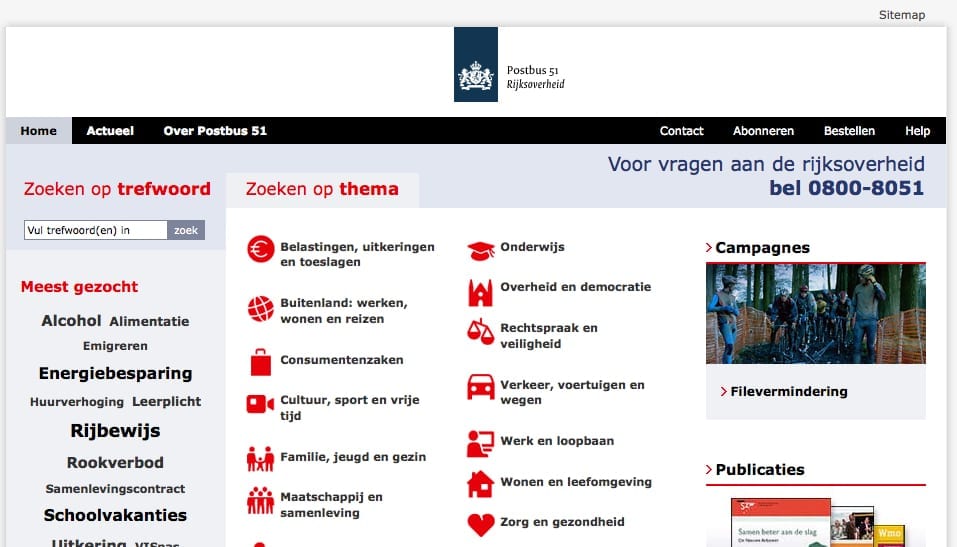Open the Bestellen menu item
The image size is (957, 547).
click(849, 131)
